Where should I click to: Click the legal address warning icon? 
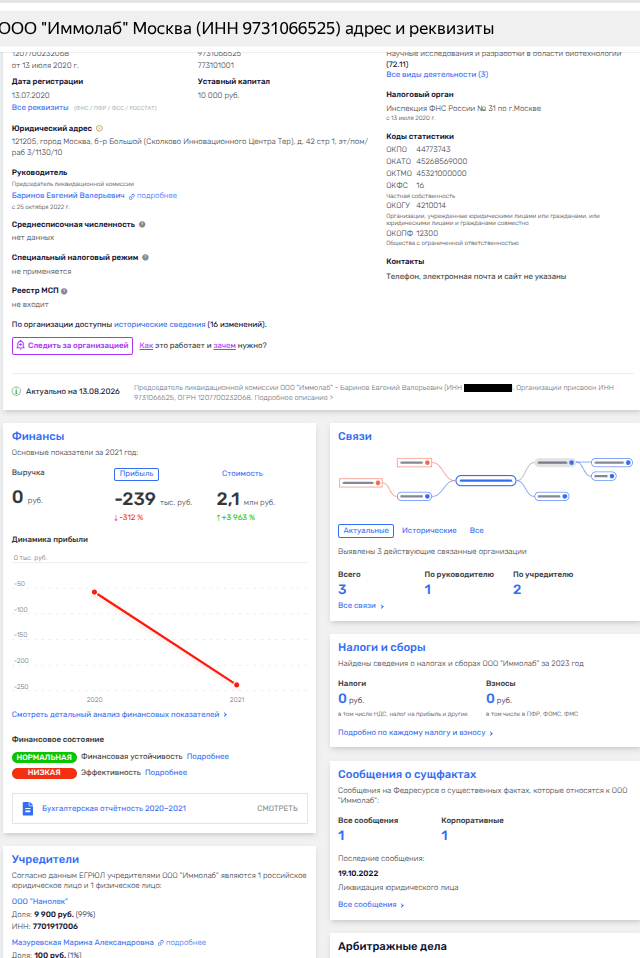pyautogui.click(x=100, y=128)
